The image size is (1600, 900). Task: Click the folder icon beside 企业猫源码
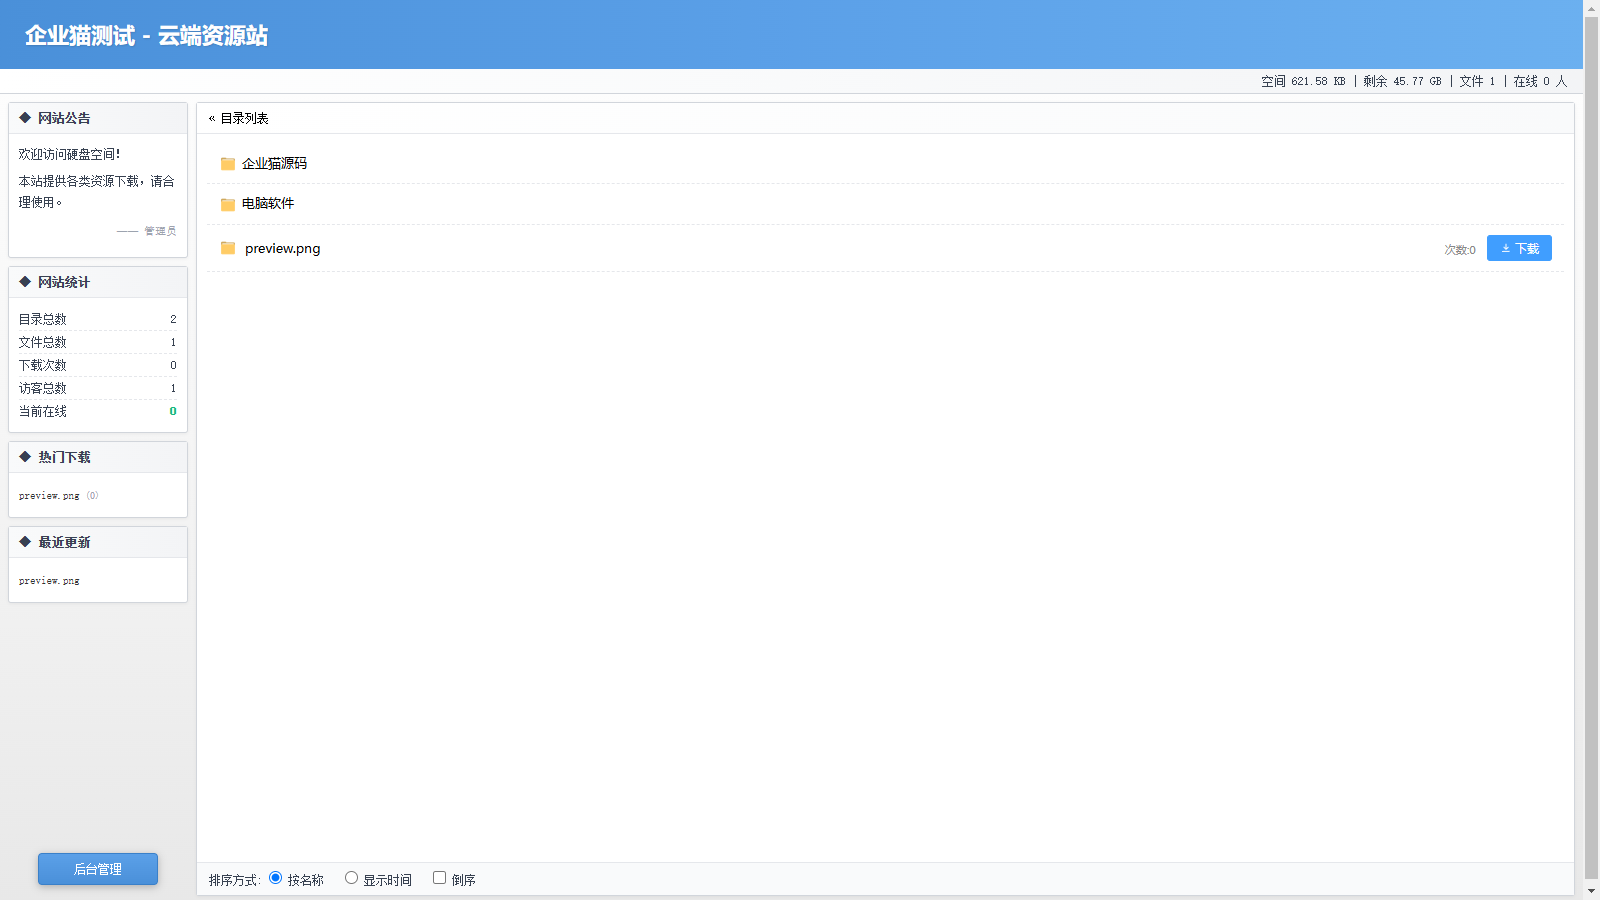(228, 164)
